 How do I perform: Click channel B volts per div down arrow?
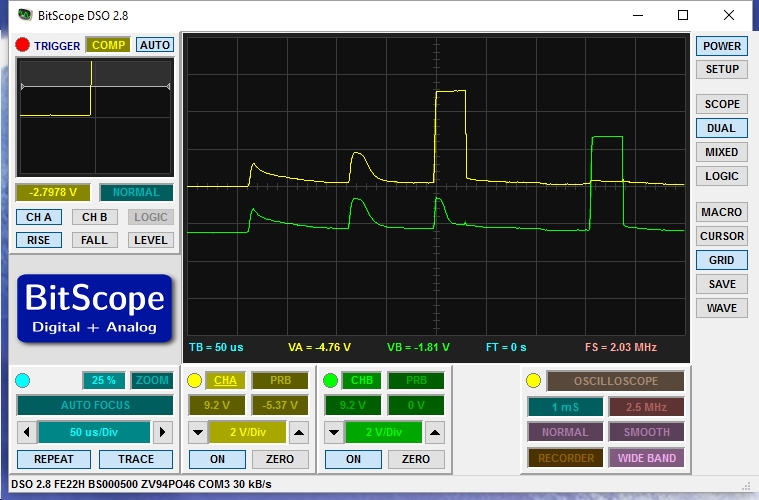pyautogui.click(x=334, y=433)
